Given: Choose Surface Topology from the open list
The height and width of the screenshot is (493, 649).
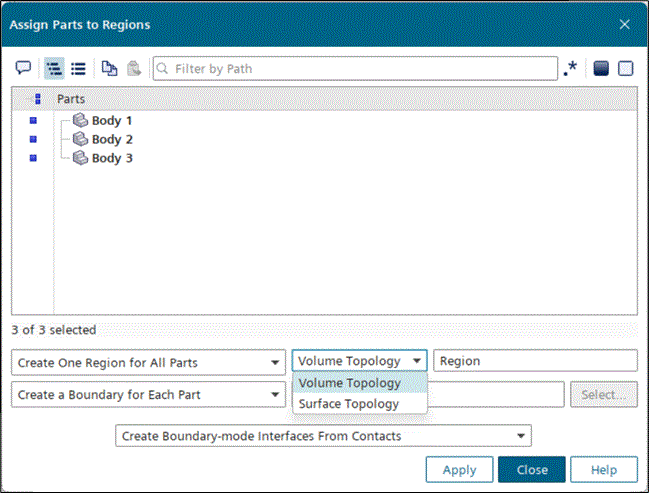Looking at the screenshot, I should point(349,404).
